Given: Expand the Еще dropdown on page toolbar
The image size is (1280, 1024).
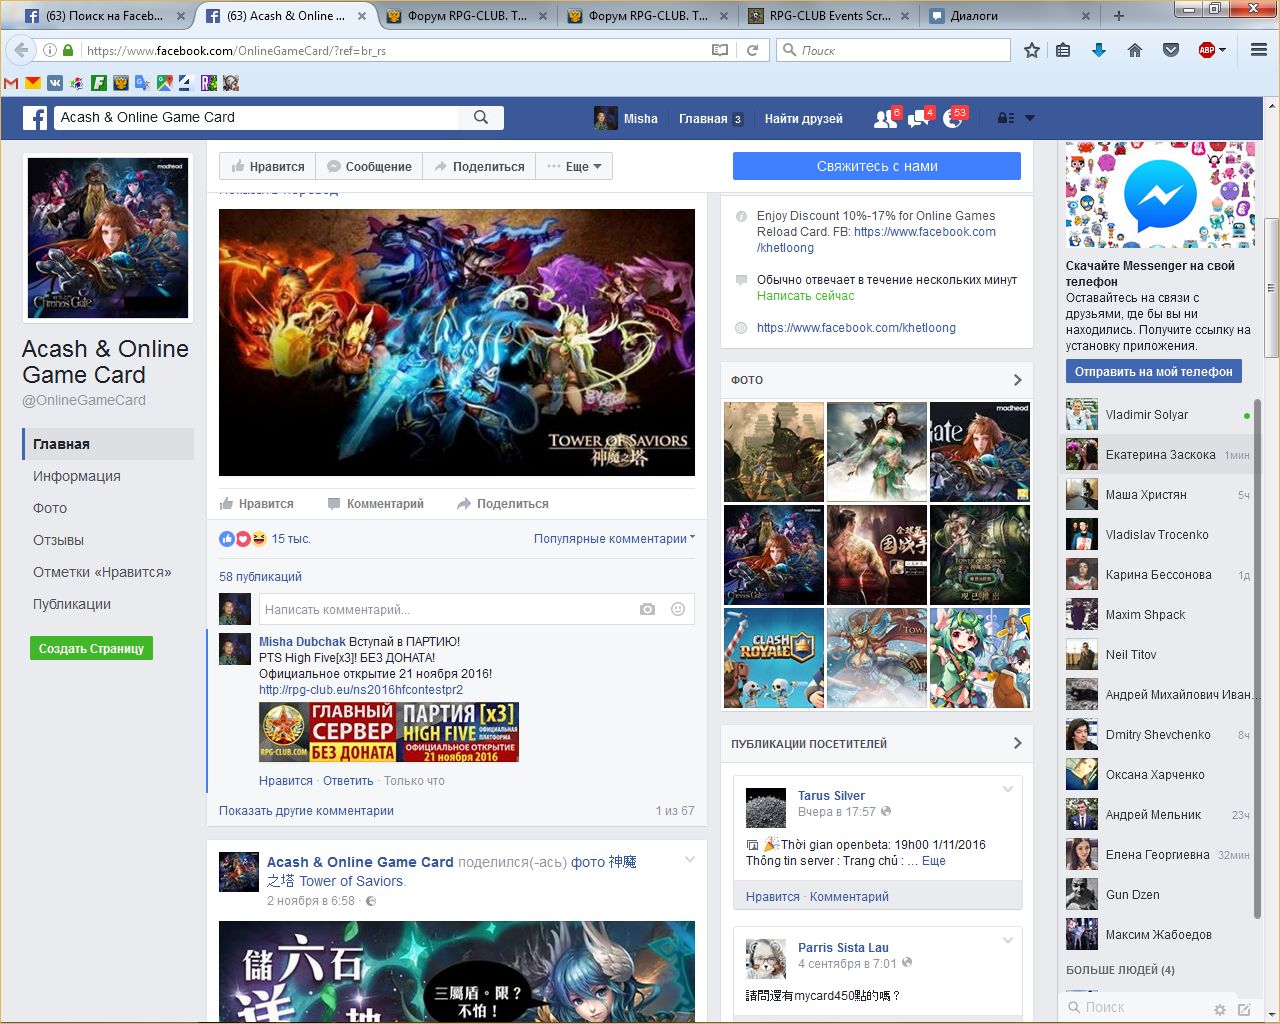Looking at the screenshot, I should click(575, 167).
